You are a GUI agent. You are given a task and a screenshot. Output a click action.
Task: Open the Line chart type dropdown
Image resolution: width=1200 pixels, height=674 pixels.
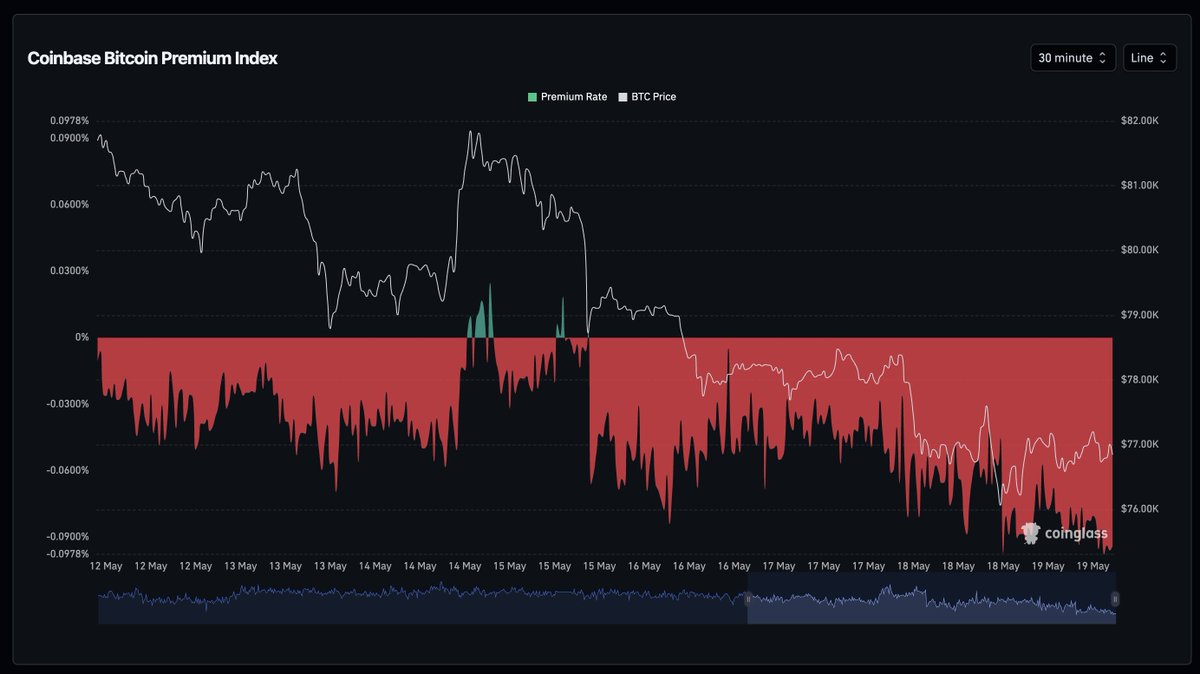[x=1150, y=58]
